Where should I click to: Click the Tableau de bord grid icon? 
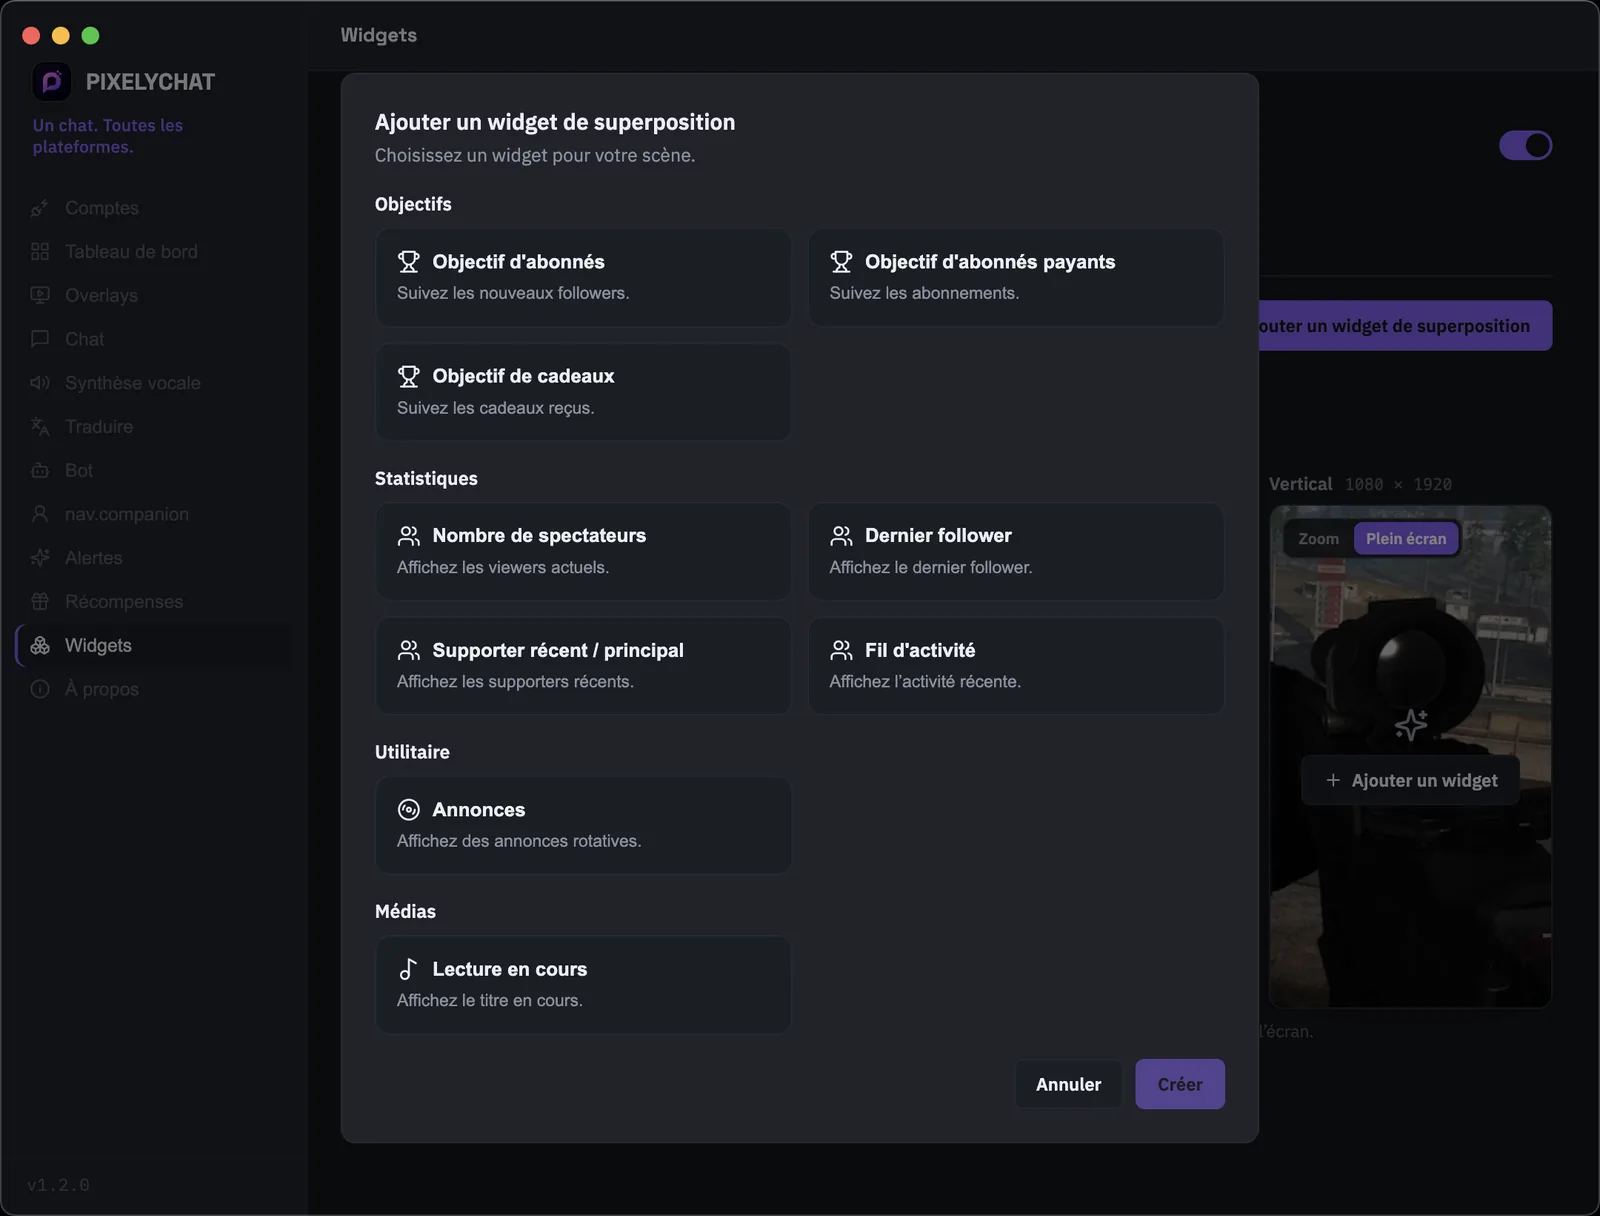click(x=40, y=252)
